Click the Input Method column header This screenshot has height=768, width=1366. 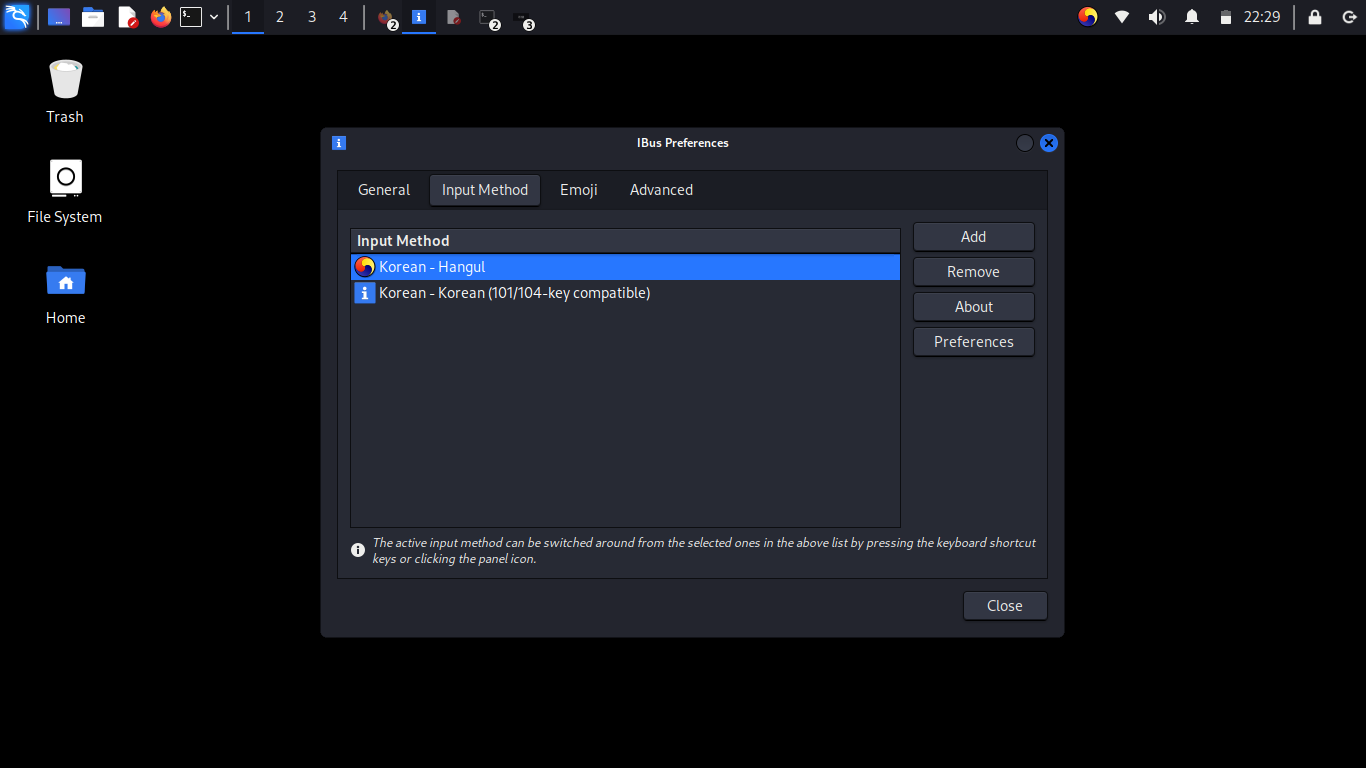click(x=626, y=241)
